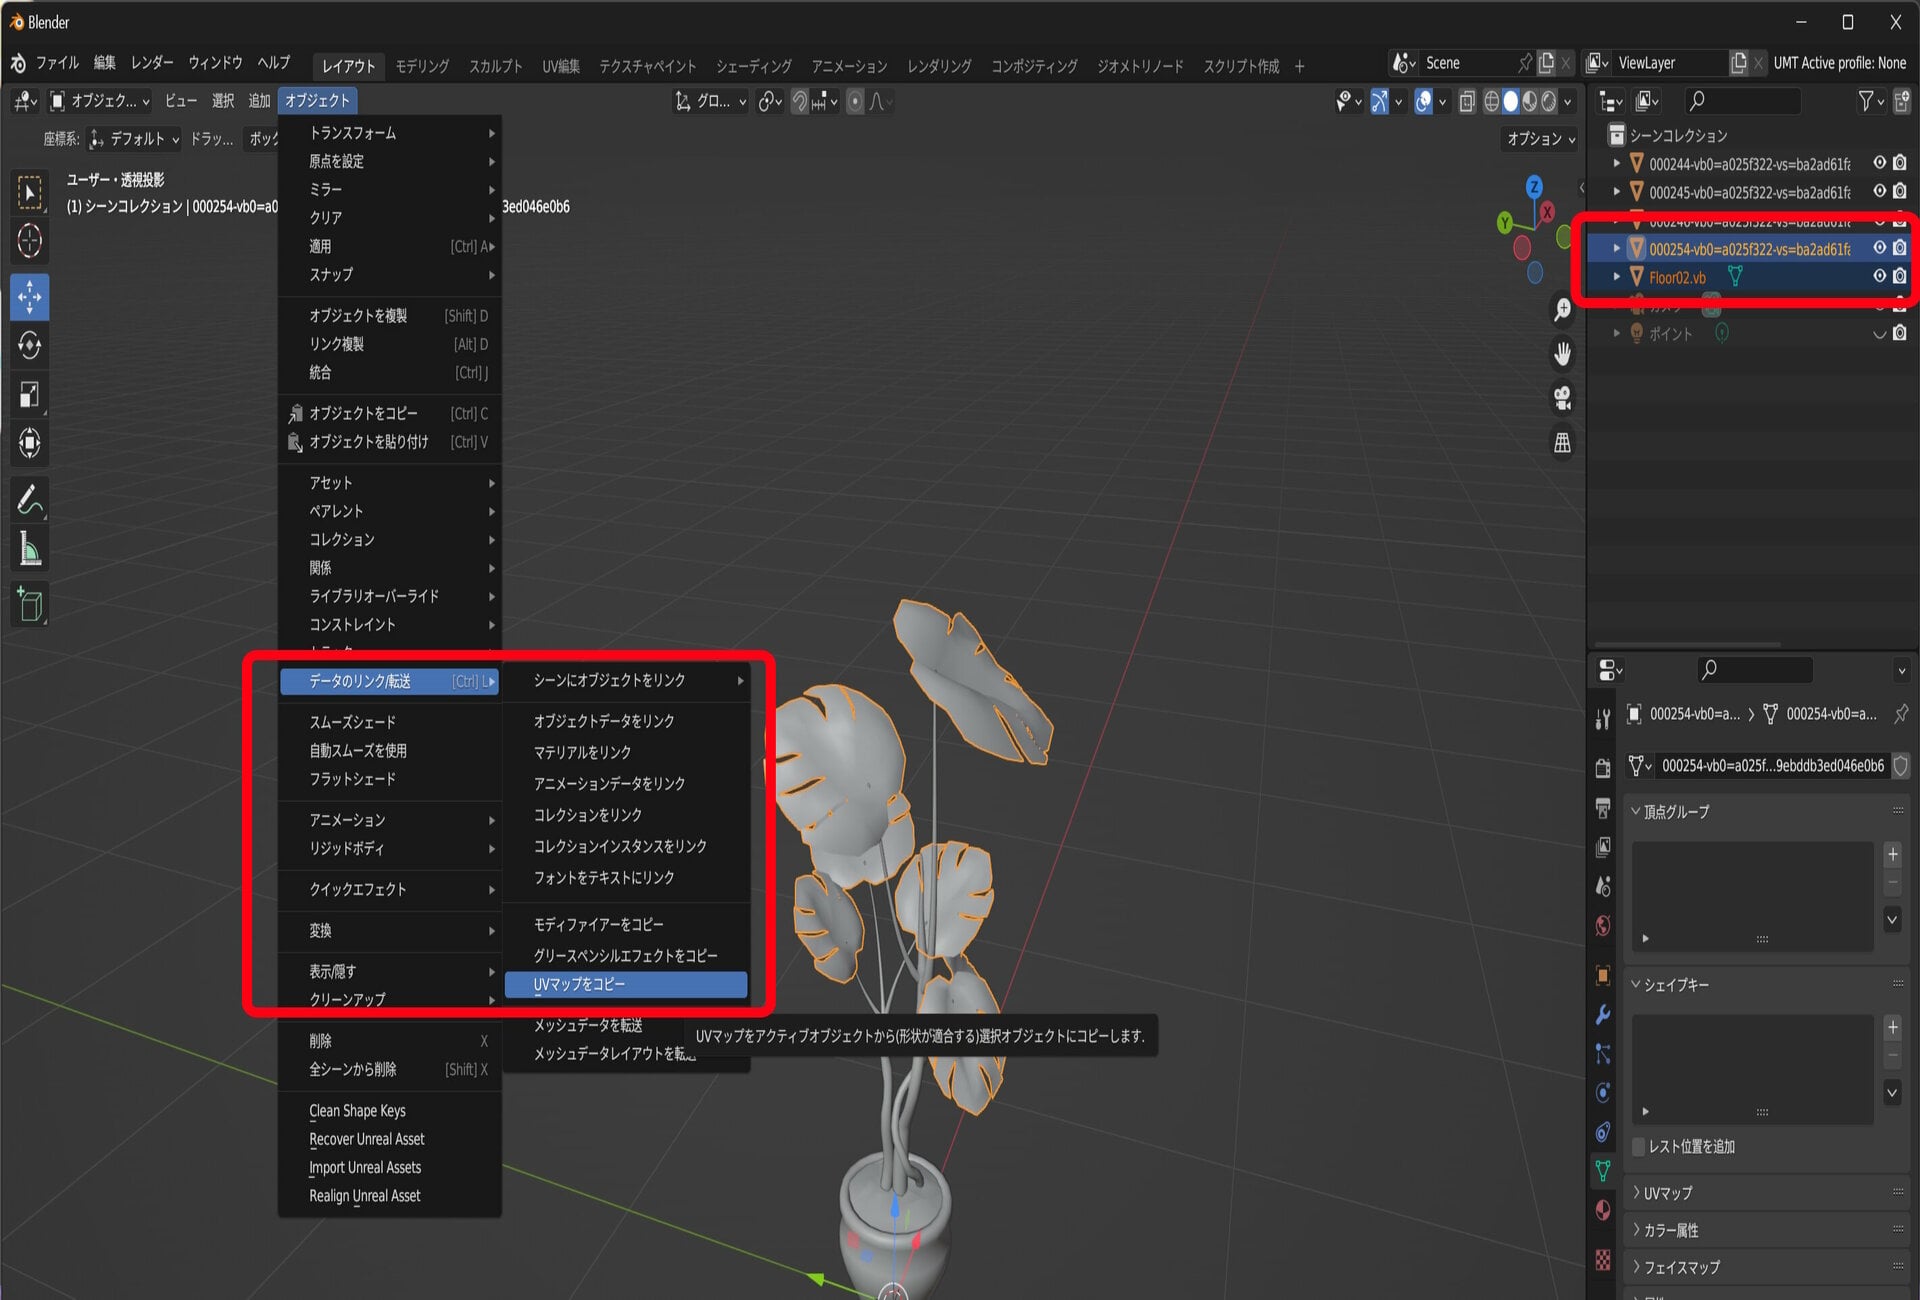Switch to rendered viewport shading
Viewport: 1920px width, 1300px height.
(x=1548, y=101)
